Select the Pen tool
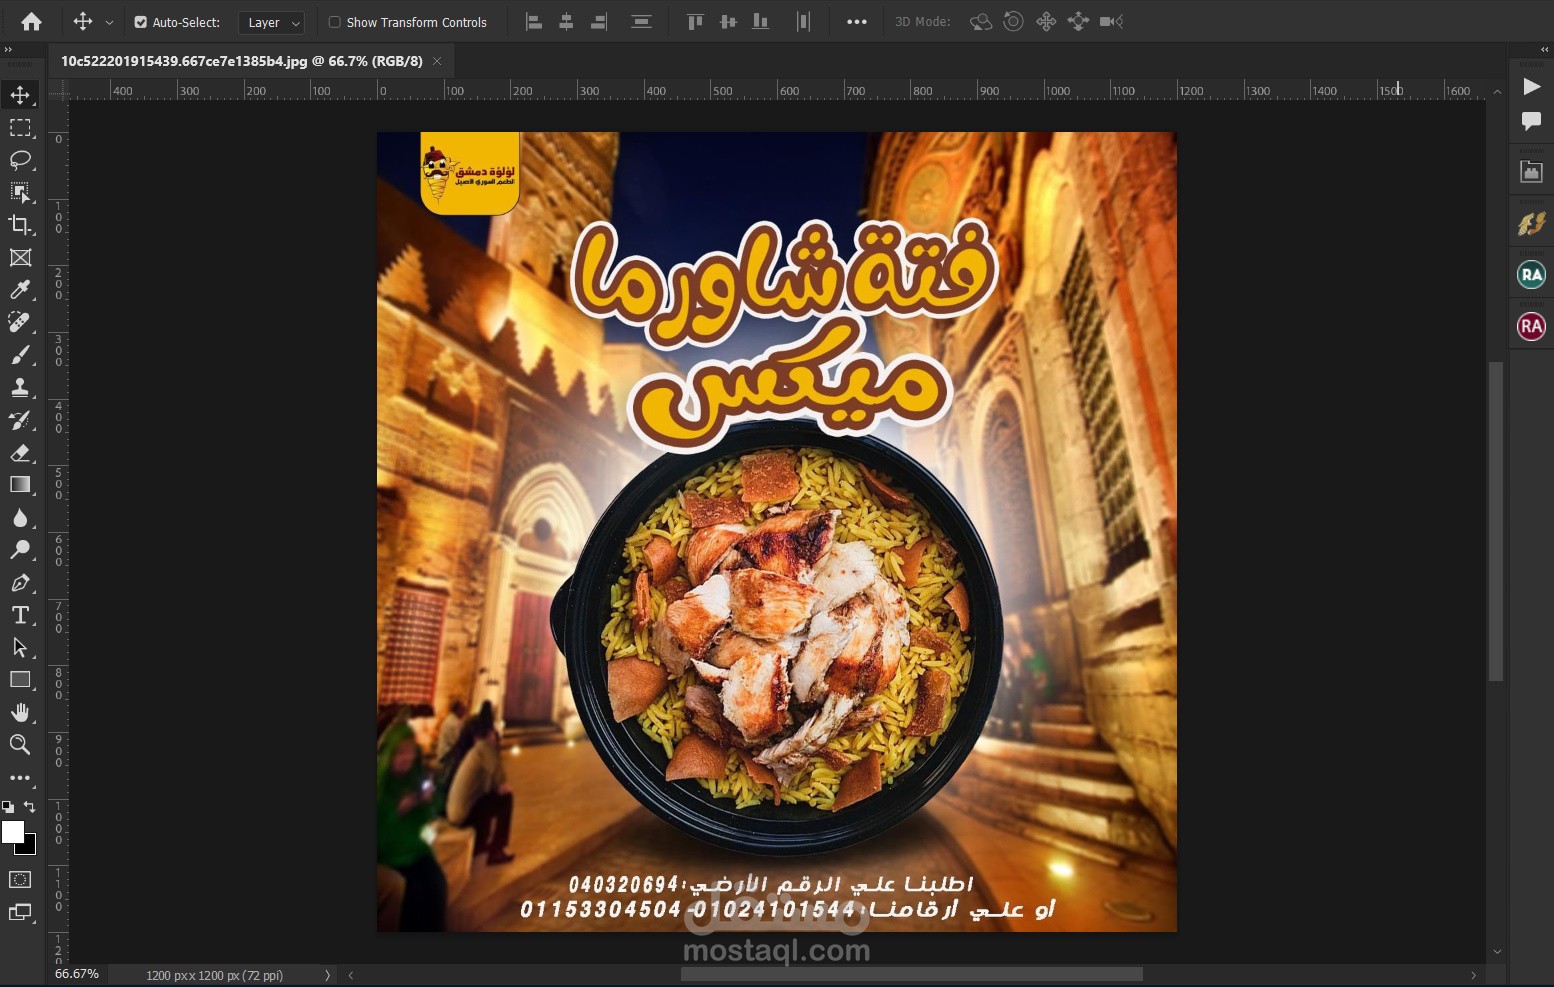This screenshot has width=1554, height=987. click(x=20, y=582)
